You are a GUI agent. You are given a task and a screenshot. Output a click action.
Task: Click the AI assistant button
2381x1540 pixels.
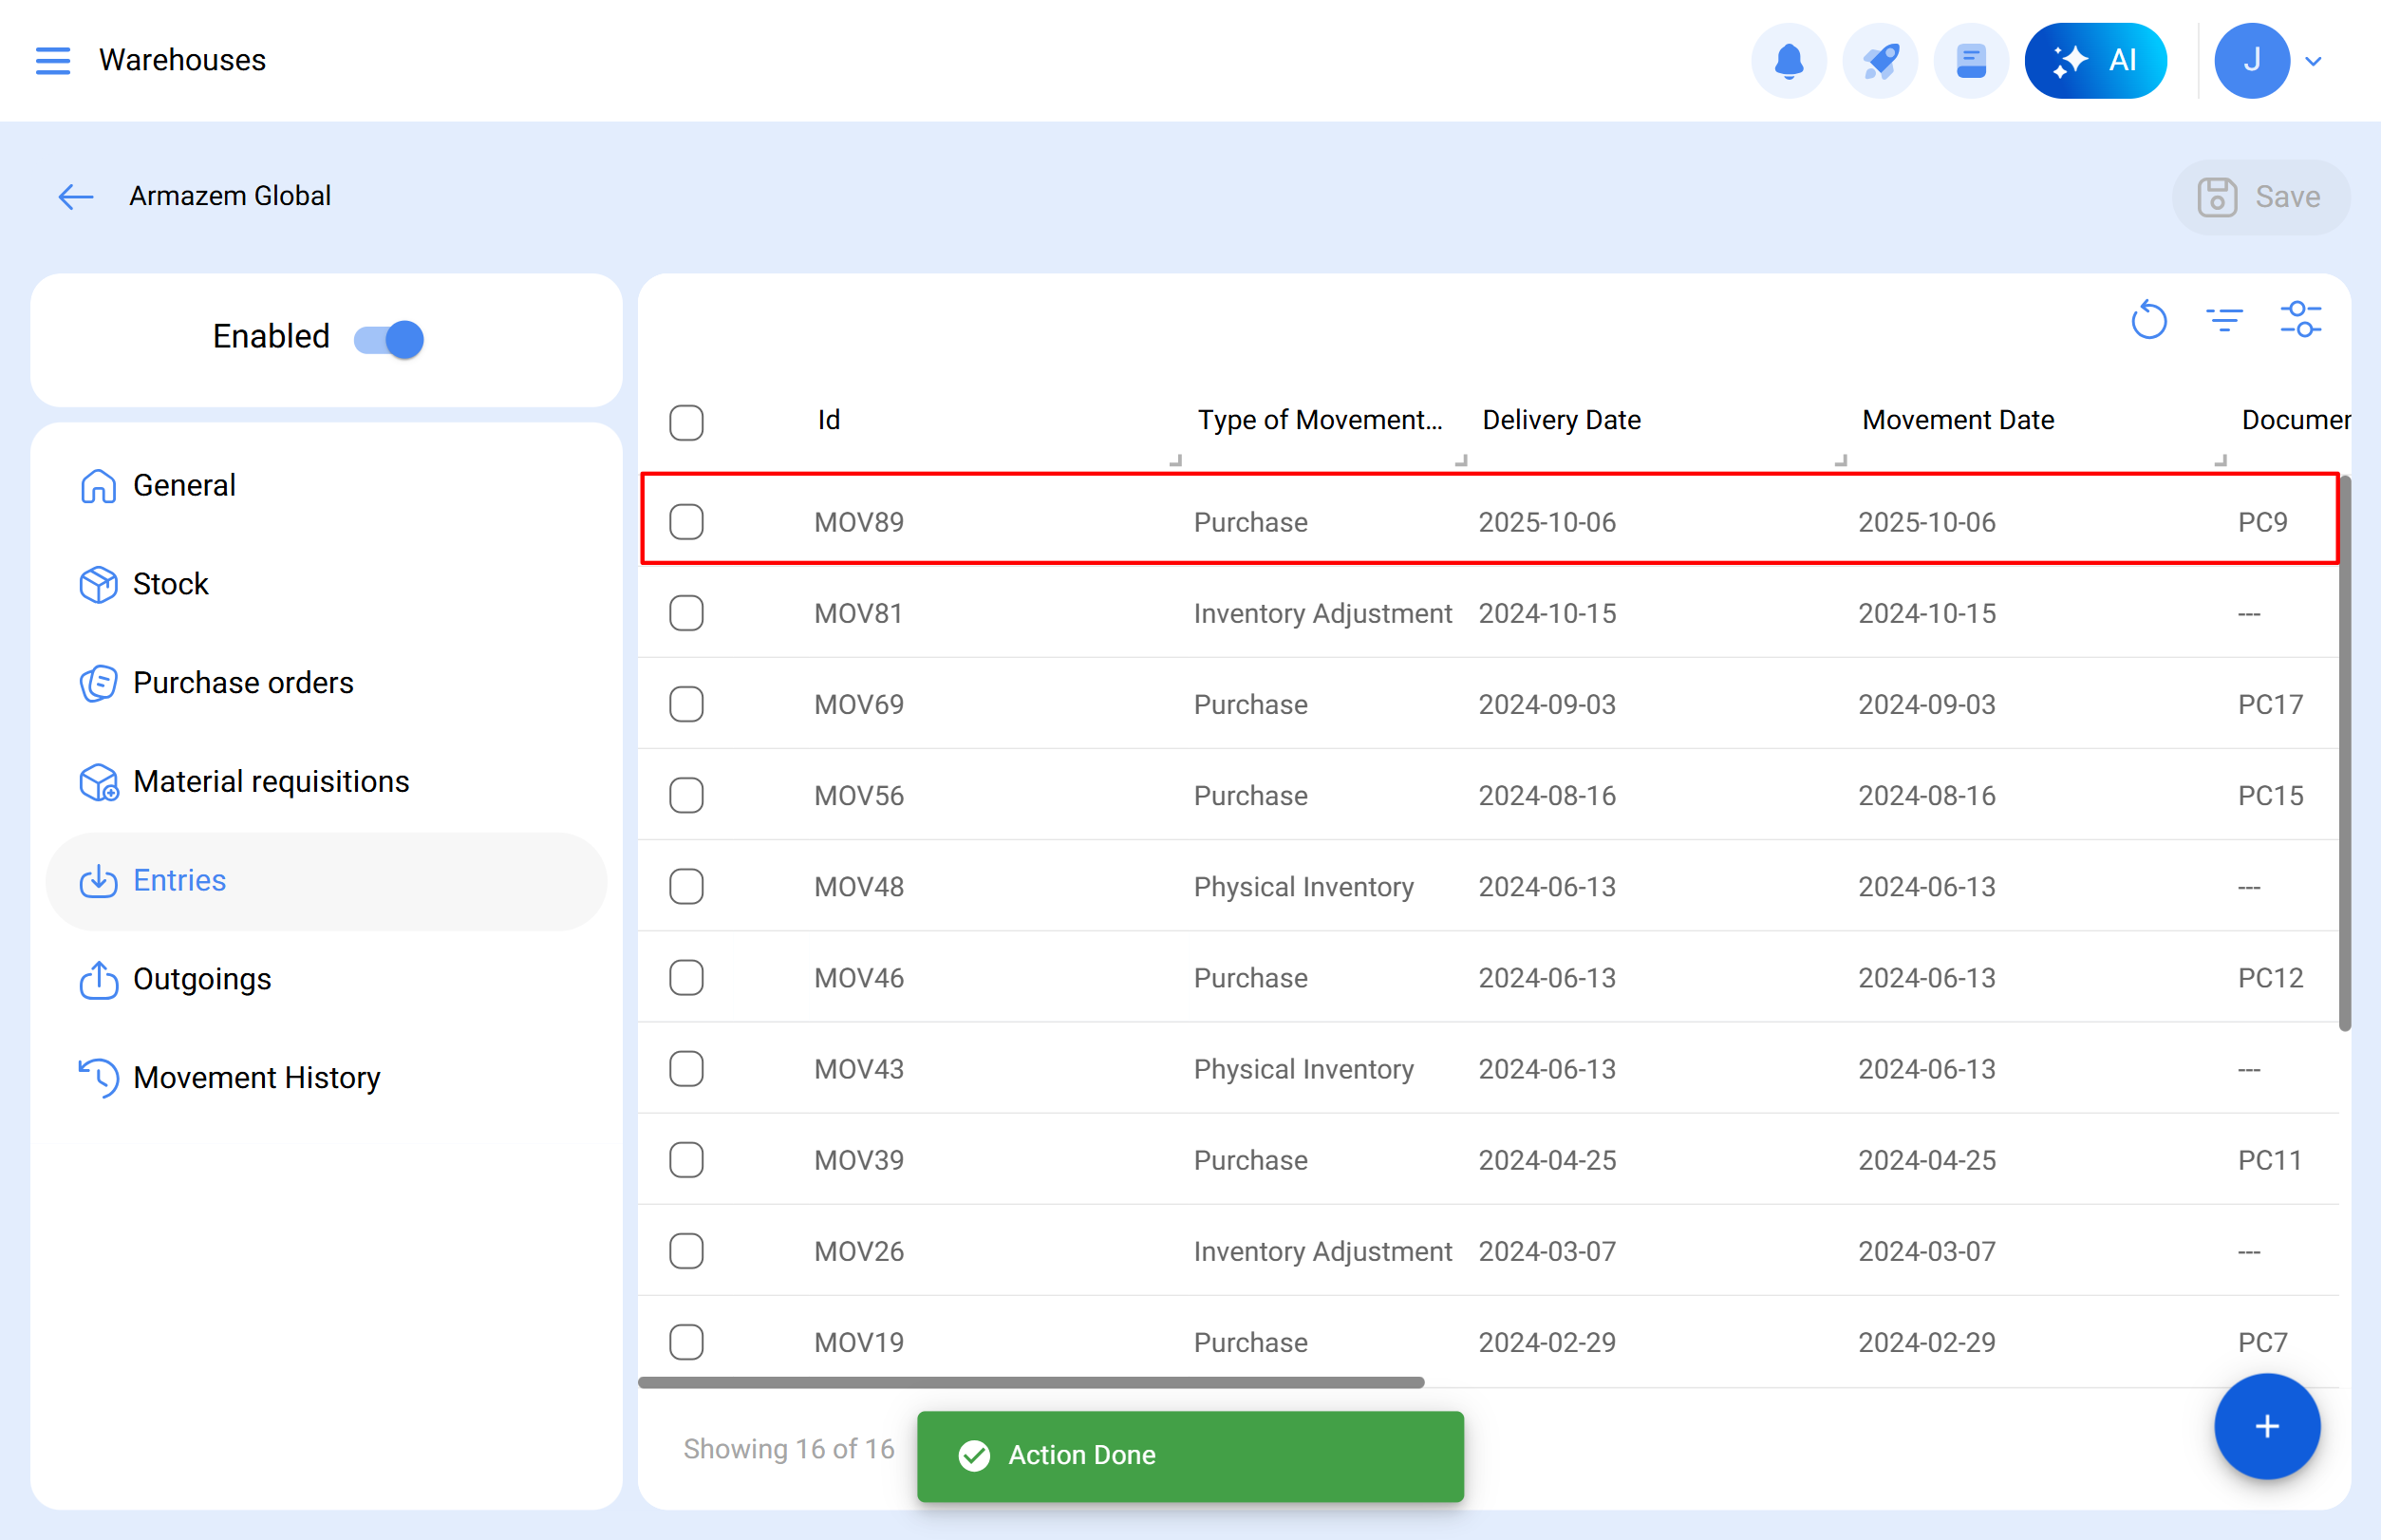2096,60
